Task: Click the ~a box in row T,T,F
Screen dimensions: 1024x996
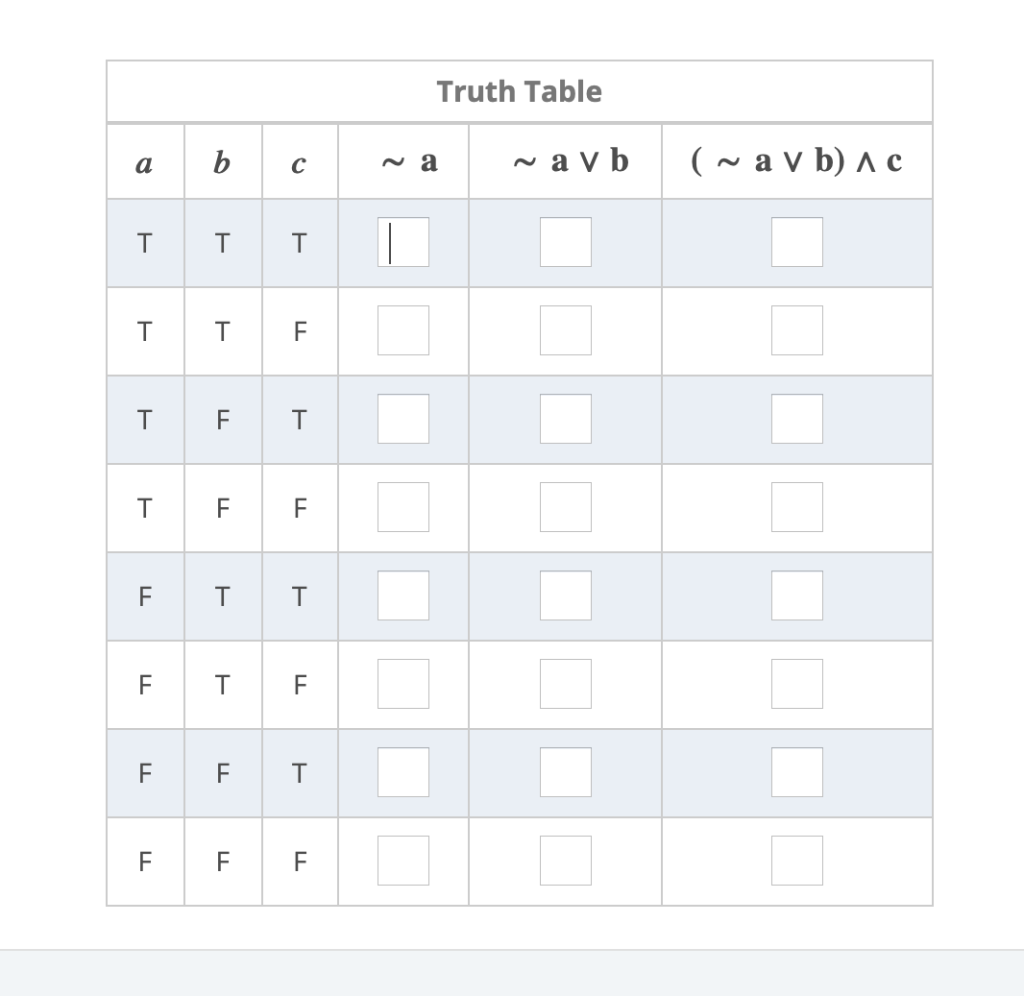Action: [x=403, y=330]
